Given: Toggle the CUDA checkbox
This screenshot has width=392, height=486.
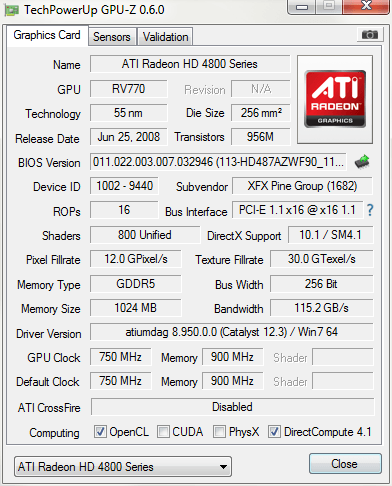Looking at the screenshot, I should pyautogui.click(x=163, y=431).
